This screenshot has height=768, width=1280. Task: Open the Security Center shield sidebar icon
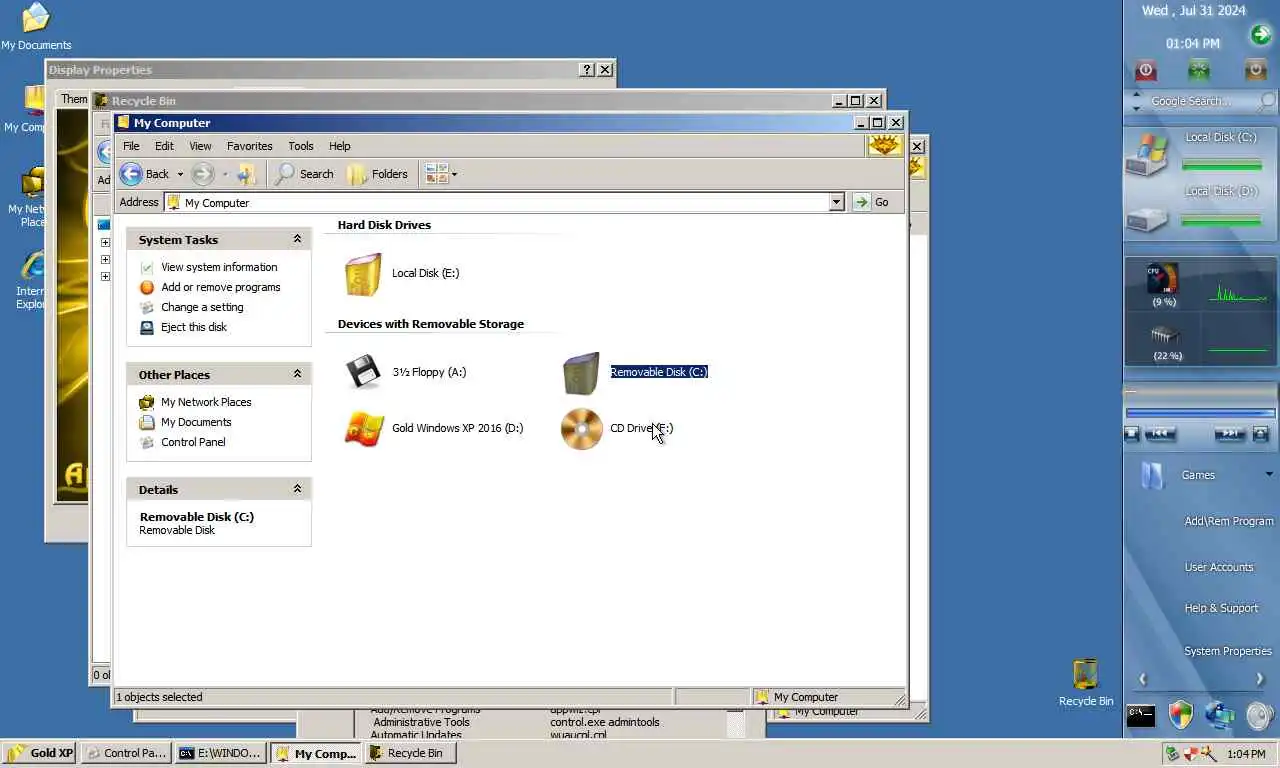pyautogui.click(x=1181, y=714)
